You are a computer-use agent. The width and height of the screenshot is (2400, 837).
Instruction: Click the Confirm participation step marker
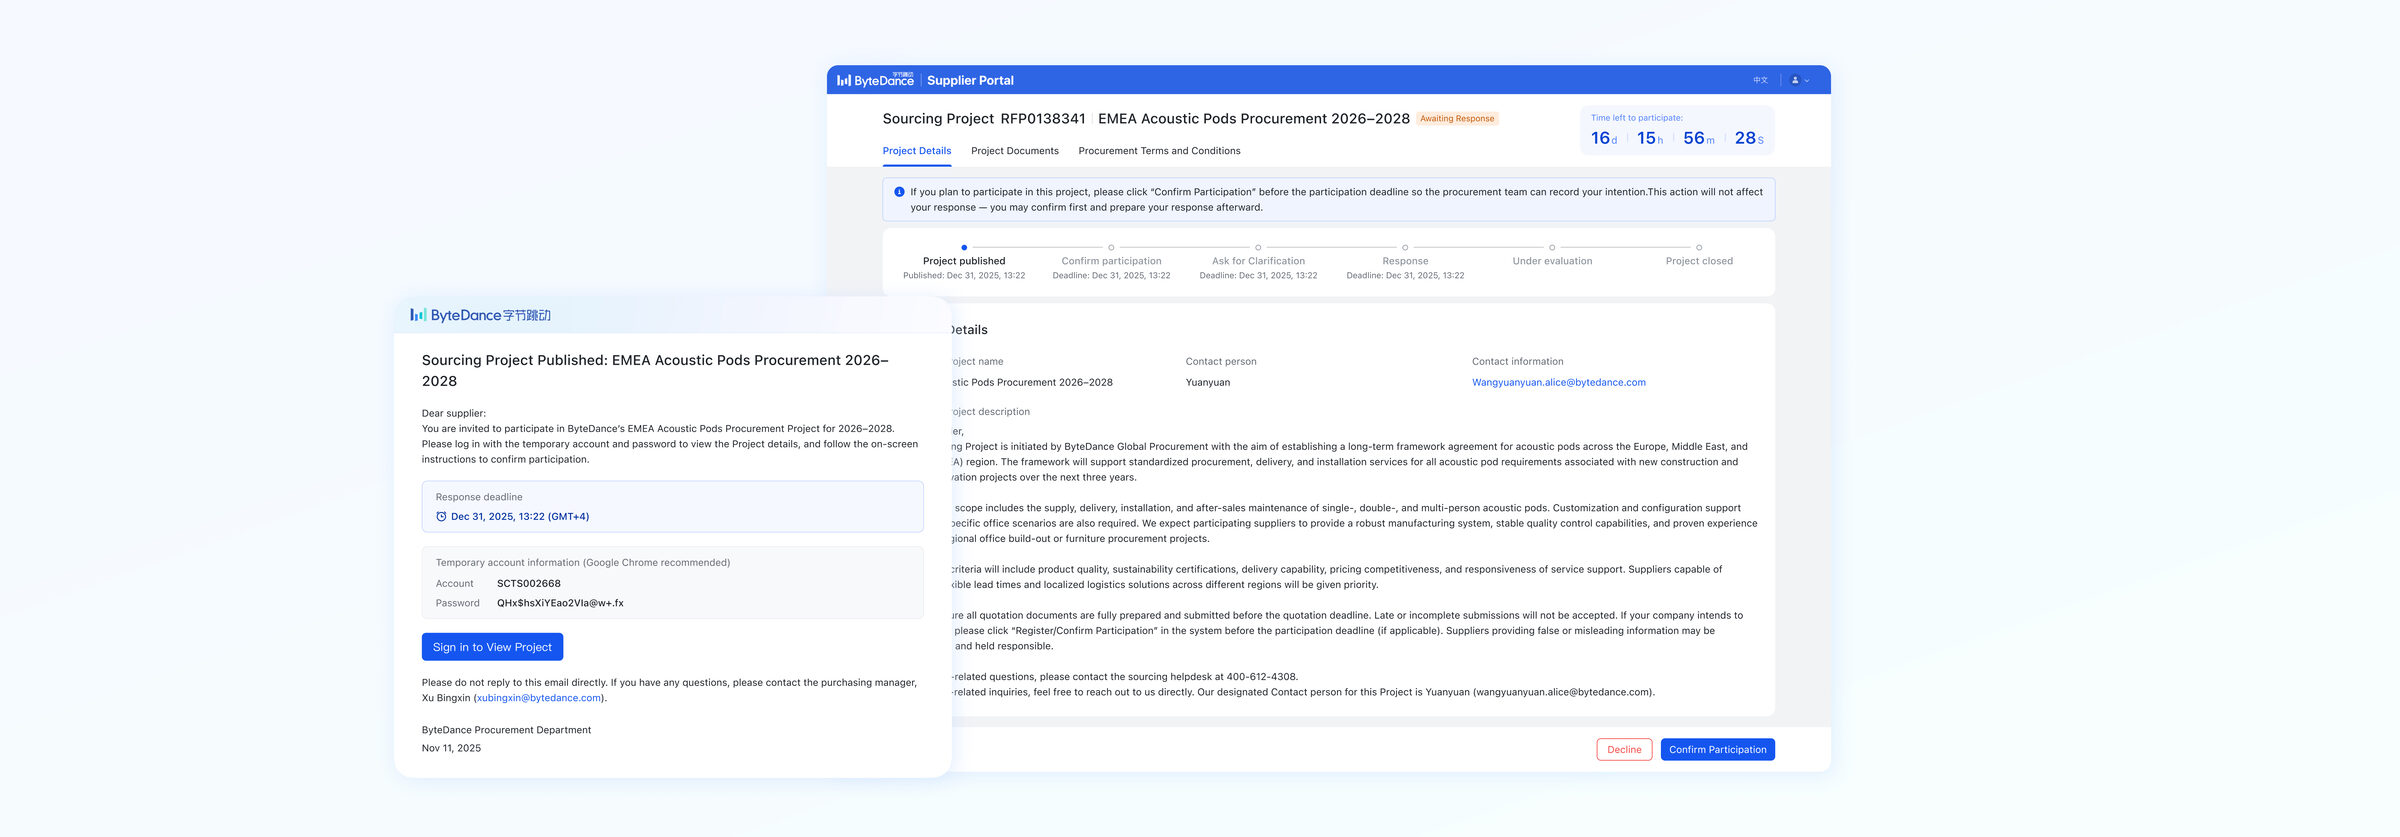click(1111, 247)
